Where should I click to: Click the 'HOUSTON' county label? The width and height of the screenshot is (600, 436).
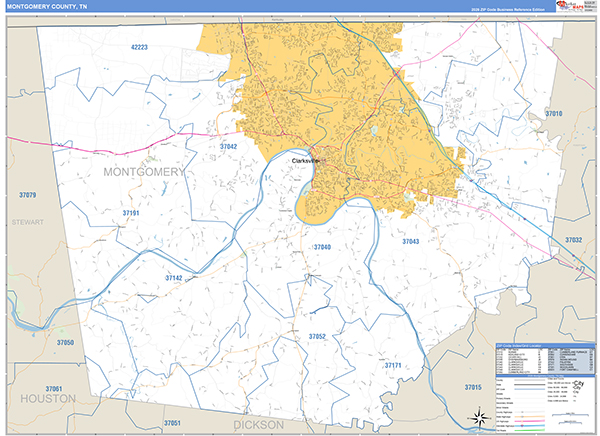click(48, 398)
